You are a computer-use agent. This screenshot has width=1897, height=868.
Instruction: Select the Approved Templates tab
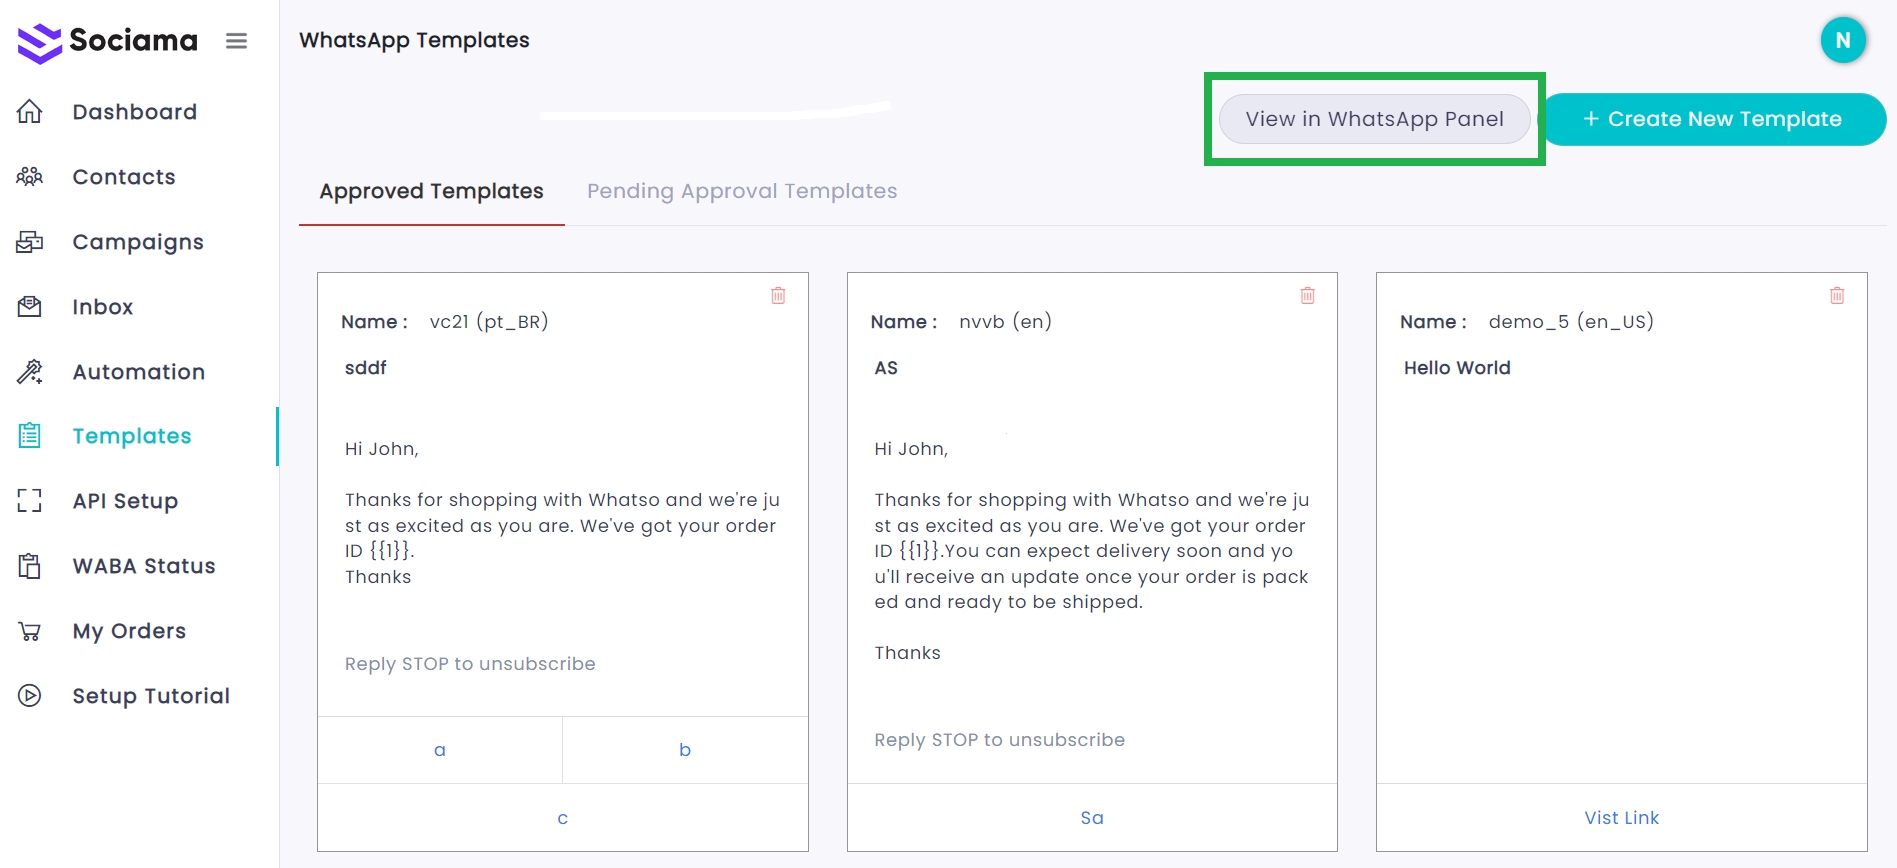(x=431, y=191)
